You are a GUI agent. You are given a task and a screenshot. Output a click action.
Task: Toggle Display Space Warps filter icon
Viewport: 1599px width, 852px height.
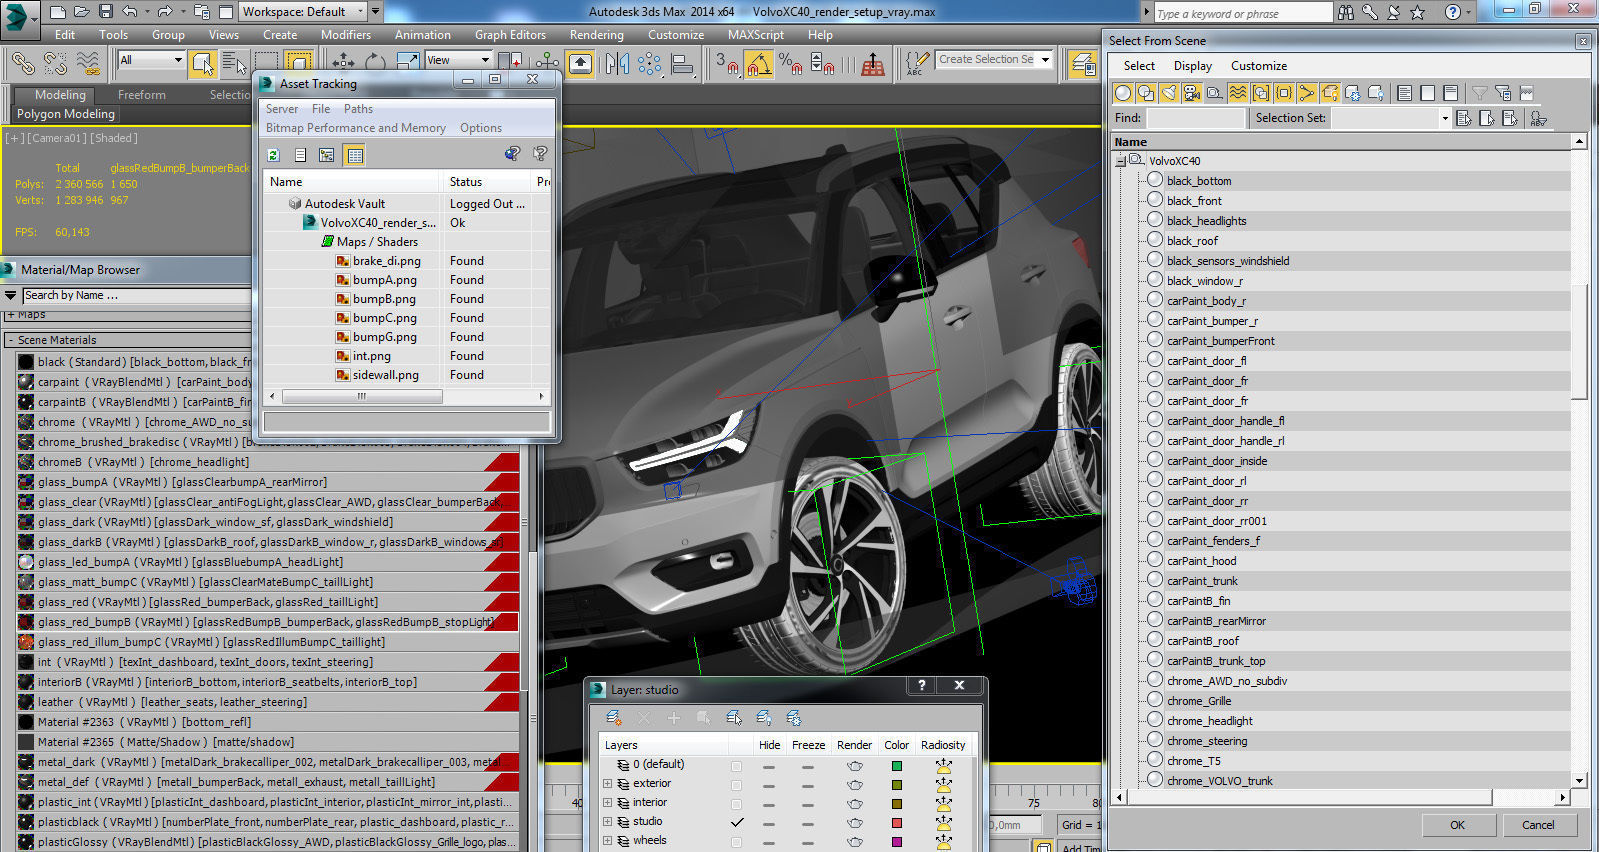(1238, 93)
